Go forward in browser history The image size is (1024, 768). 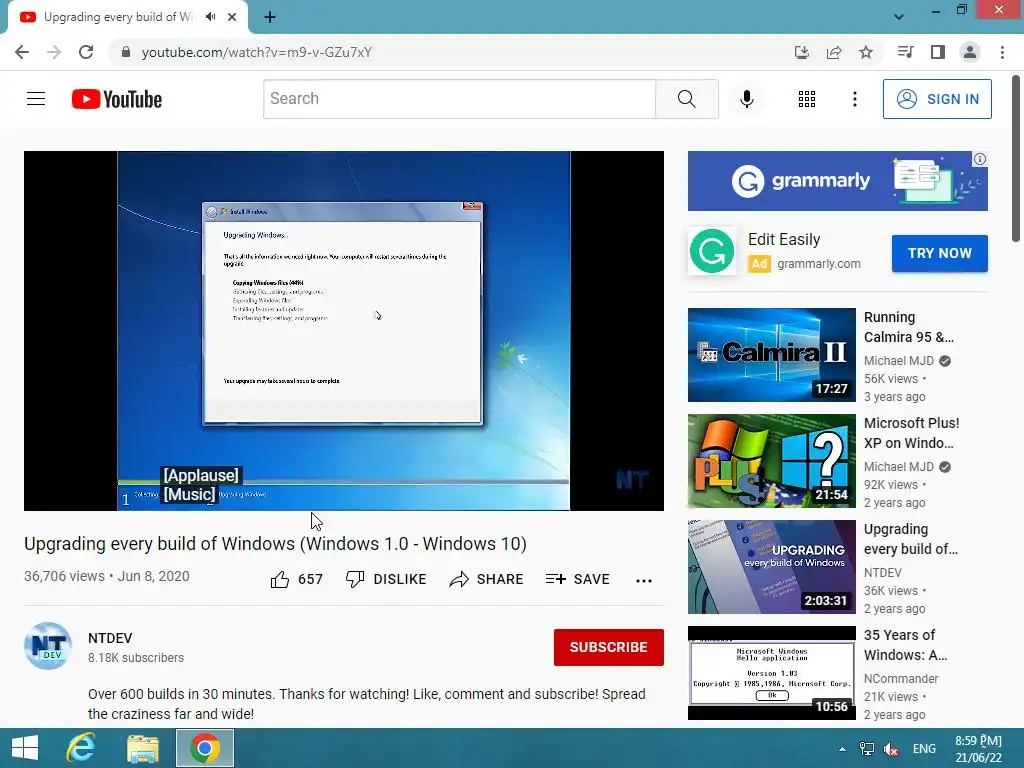click(x=54, y=52)
